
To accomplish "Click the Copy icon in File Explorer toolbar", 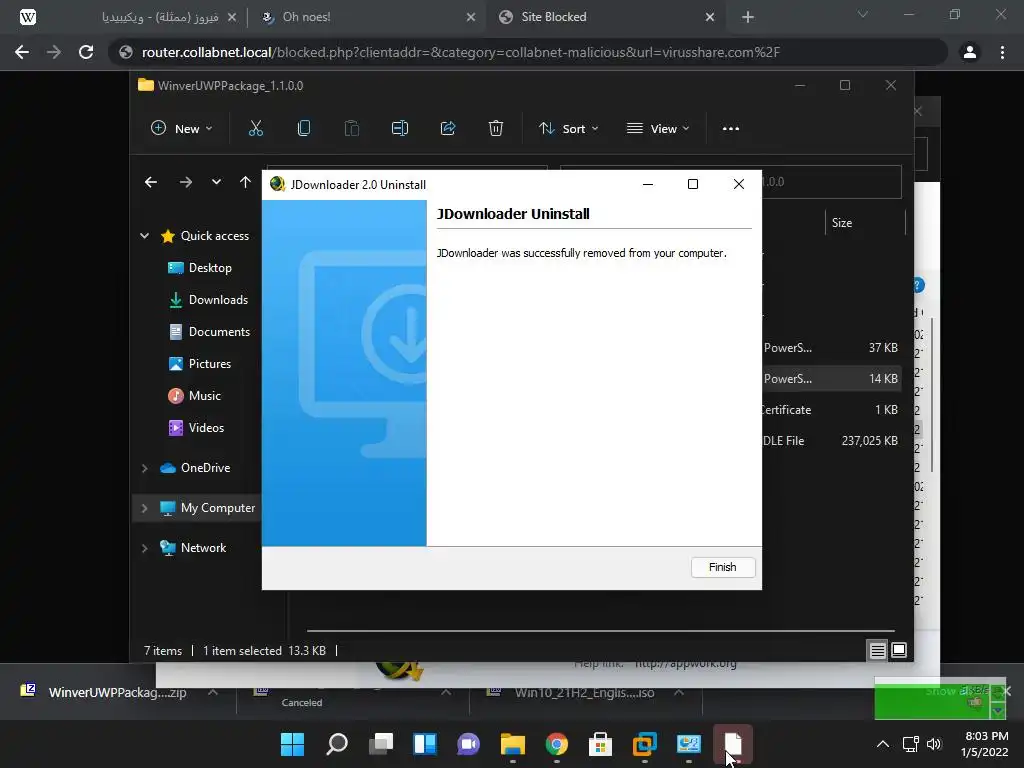I will (x=304, y=129).
